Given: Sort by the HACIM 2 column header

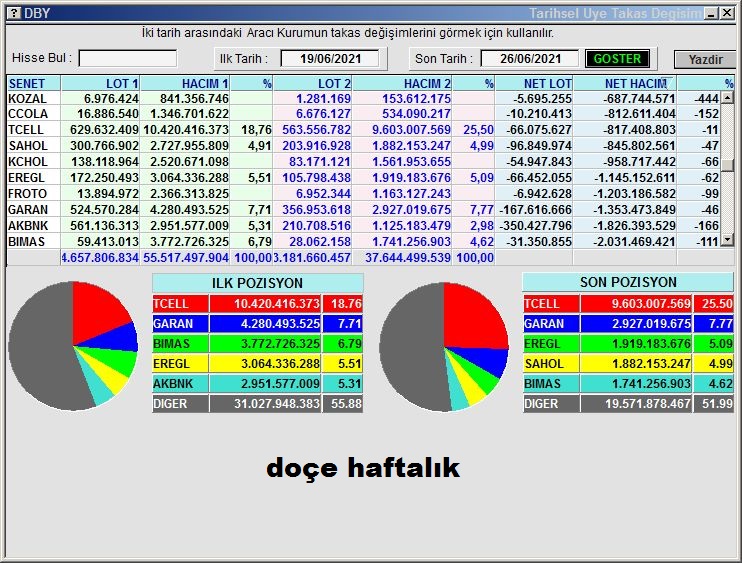Looking at the screenshot, I should coord(402,83).
